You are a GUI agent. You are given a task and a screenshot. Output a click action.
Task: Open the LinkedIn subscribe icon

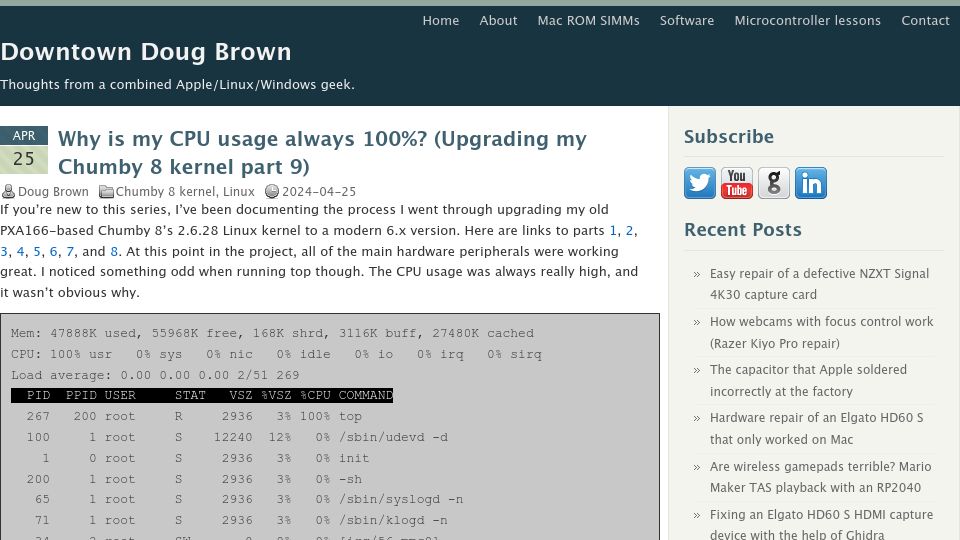tap(811, 183)
